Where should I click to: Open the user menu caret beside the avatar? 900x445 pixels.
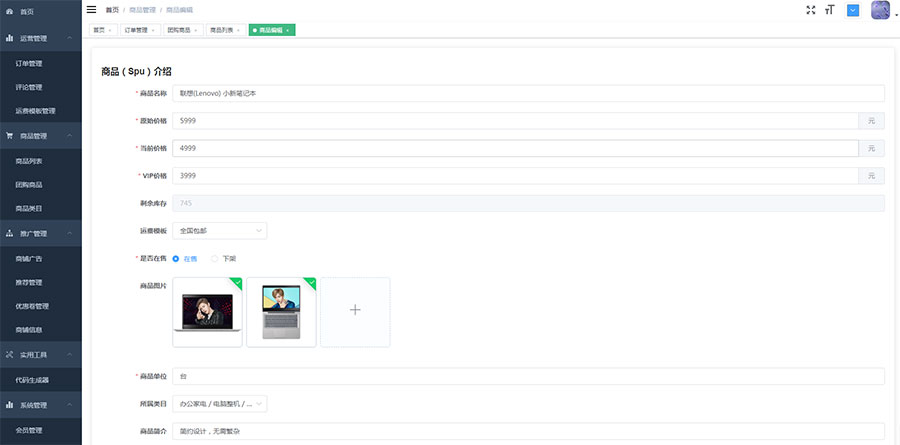click(x=896, y=14)
